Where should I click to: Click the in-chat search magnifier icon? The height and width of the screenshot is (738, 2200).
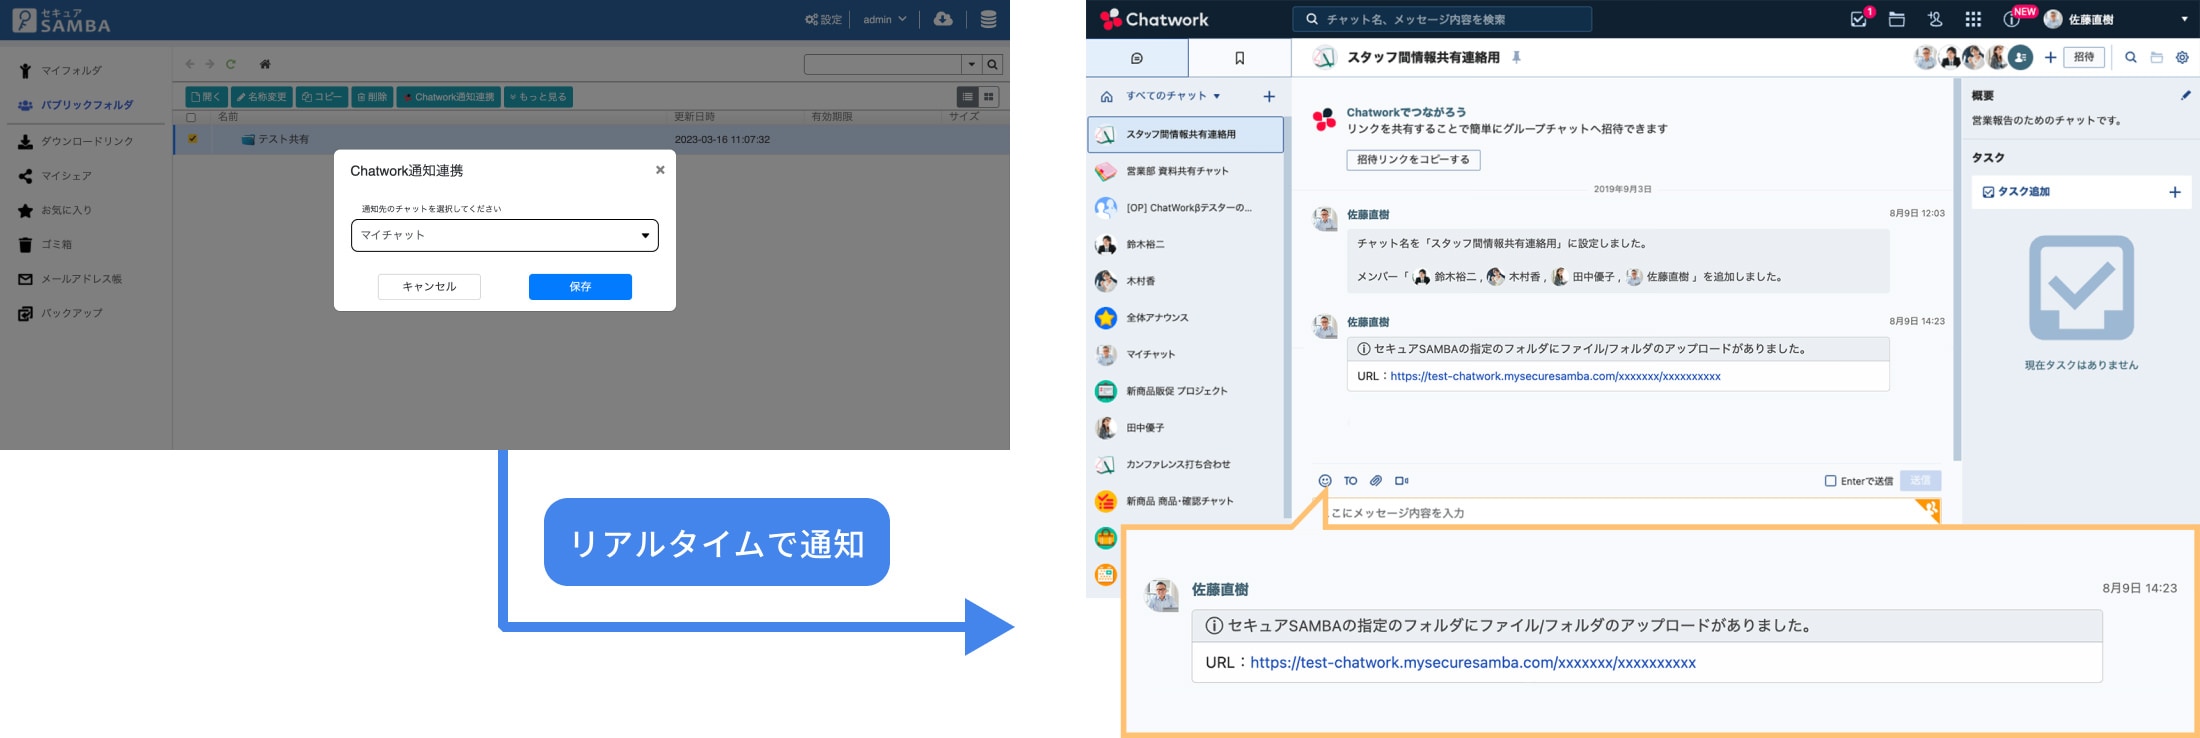[x=2131, y=58]
